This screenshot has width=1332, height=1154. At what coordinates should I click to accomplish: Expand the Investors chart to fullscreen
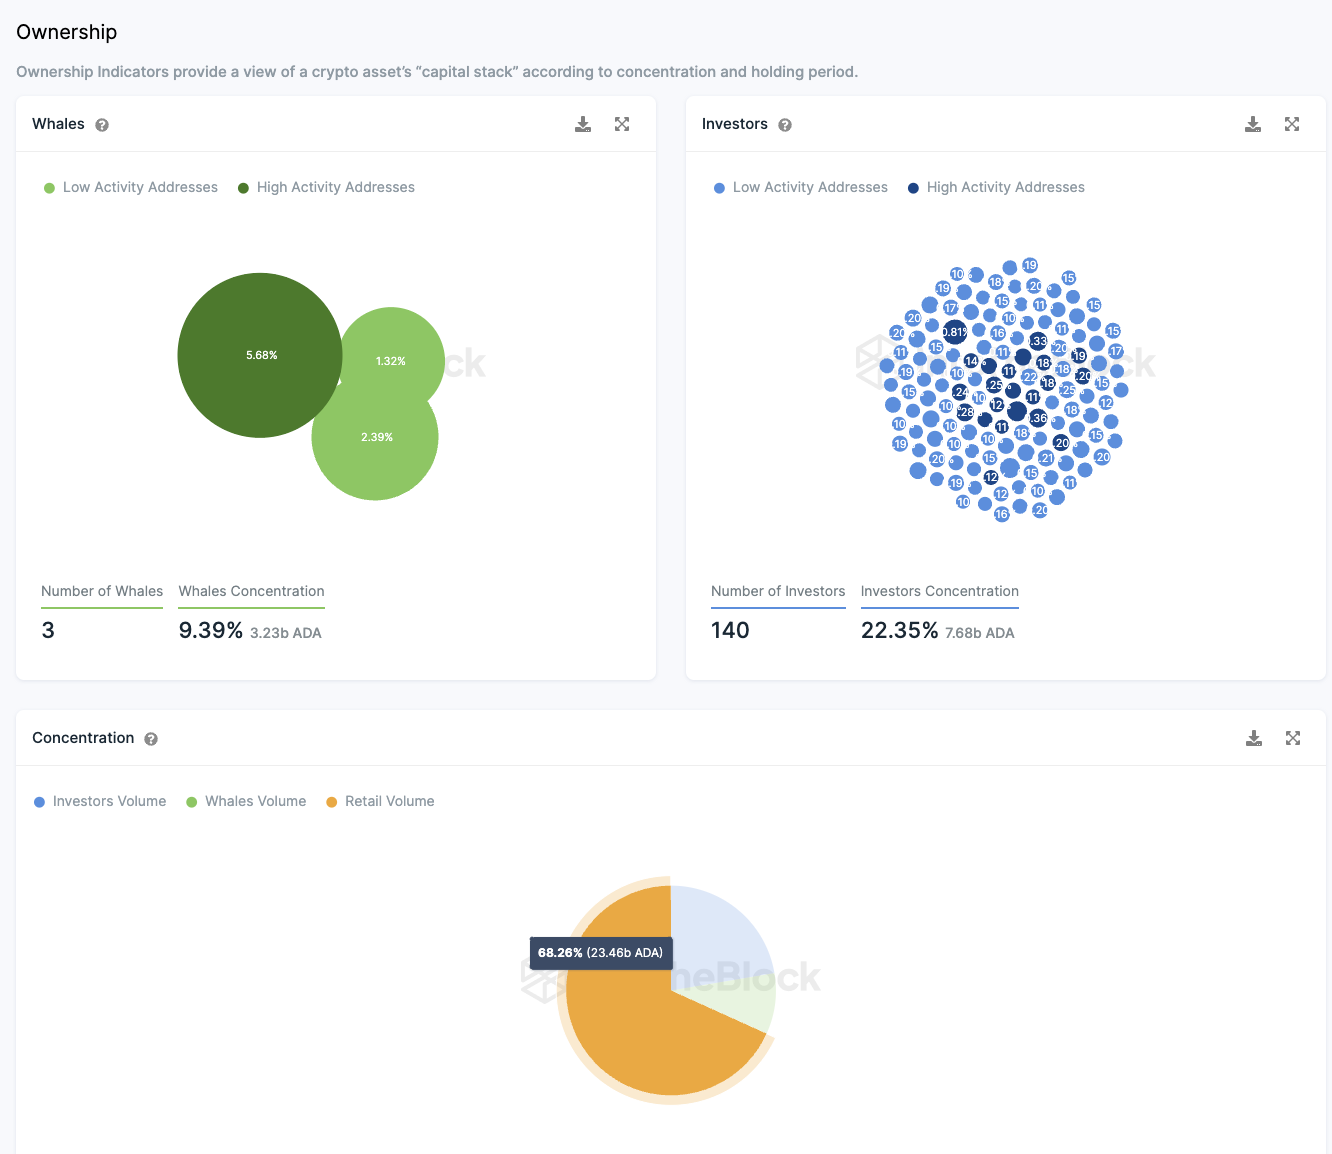[x=1292, y=124]
